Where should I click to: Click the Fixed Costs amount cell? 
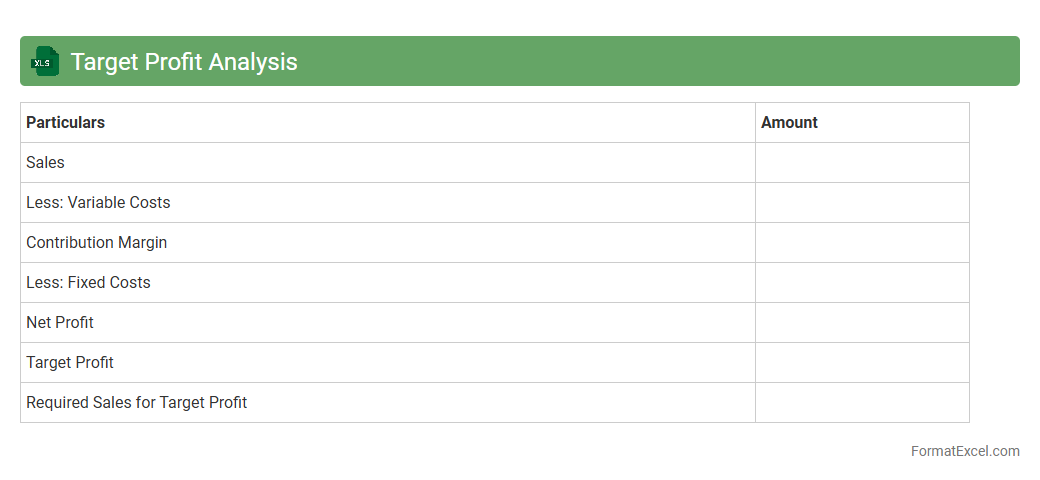tap(861, 282)
